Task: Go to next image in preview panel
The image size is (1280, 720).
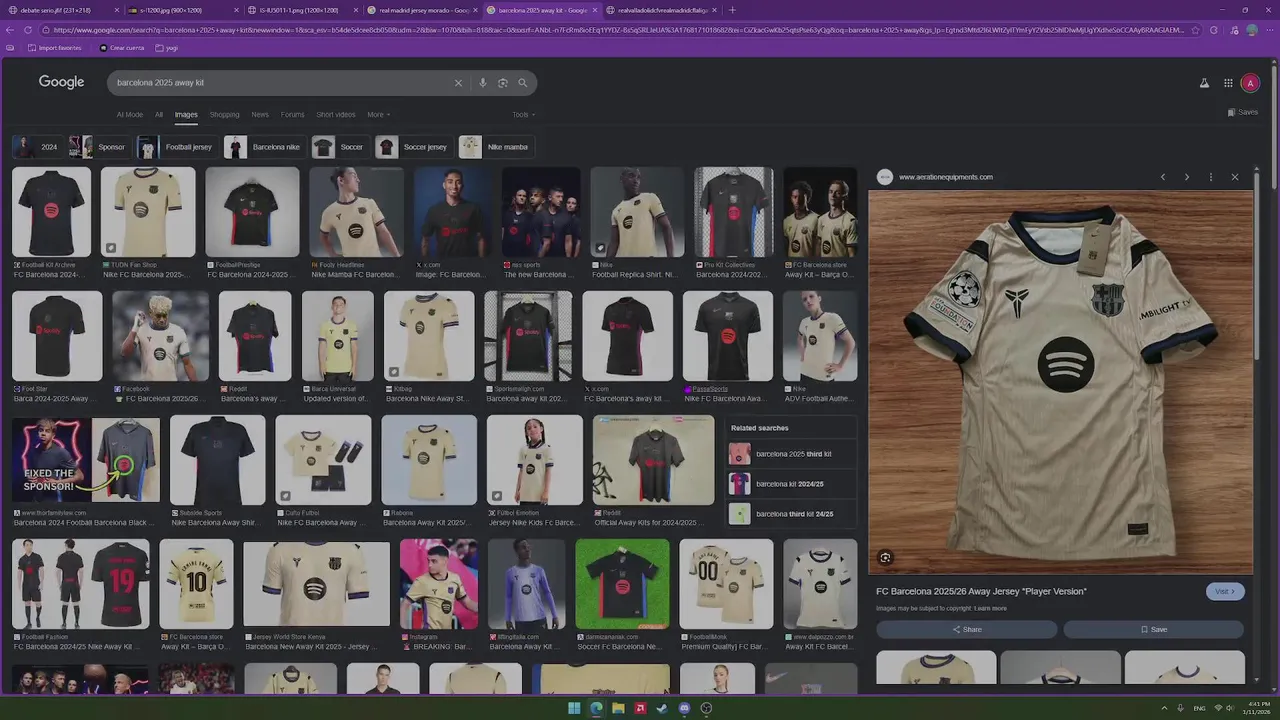Action: (x=1186, y=177)
